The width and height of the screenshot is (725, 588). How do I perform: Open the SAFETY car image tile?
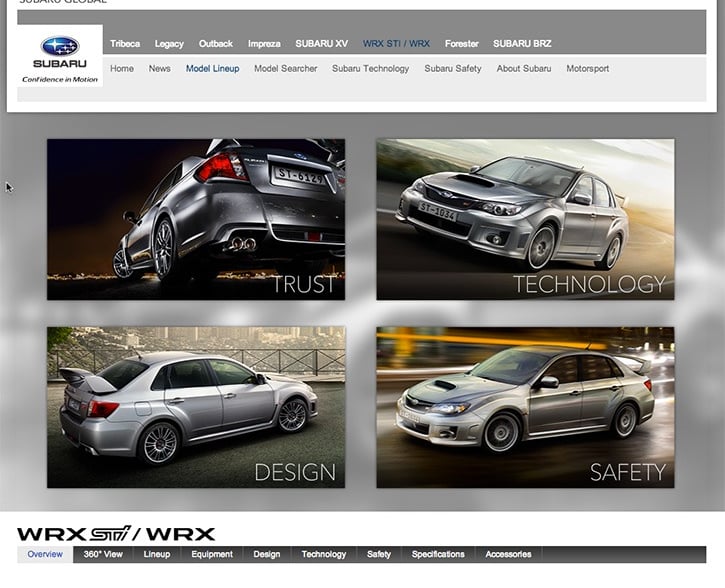coord(525,407)
